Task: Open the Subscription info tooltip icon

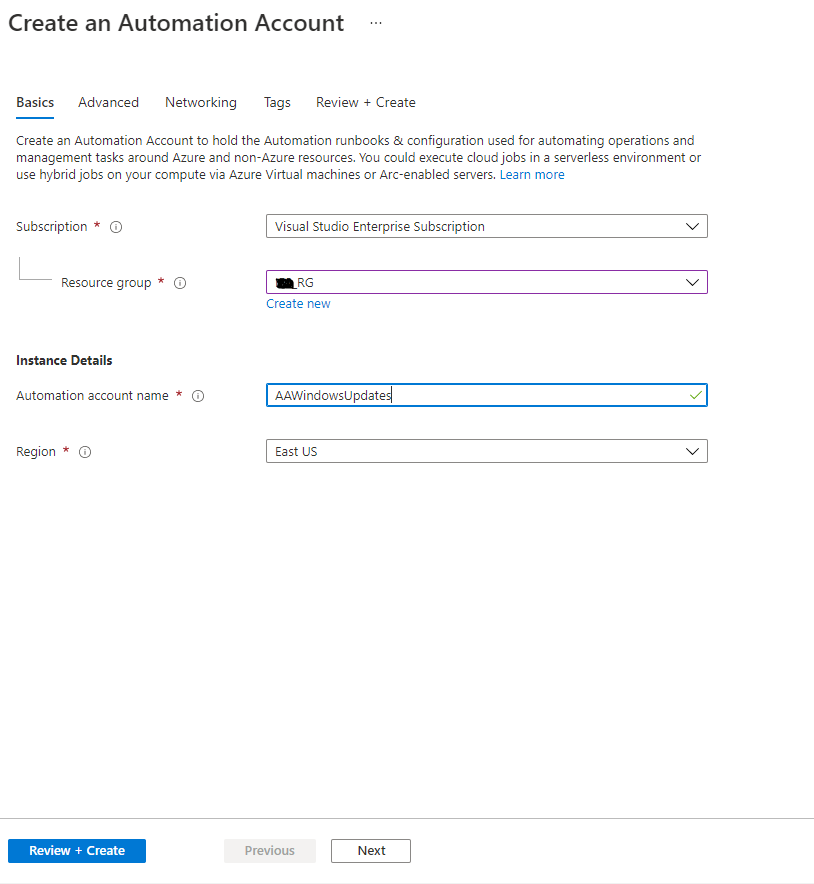Action: pyautogui.click(x=115, y=226)
